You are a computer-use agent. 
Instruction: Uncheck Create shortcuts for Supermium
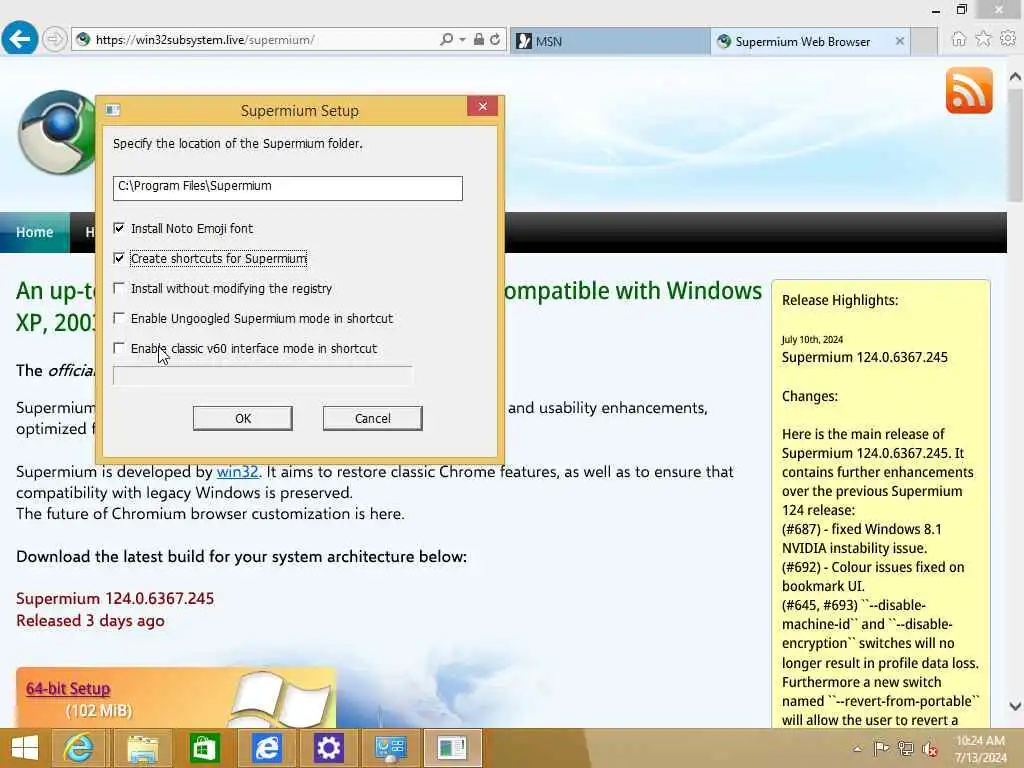click(x=119, y=258)
